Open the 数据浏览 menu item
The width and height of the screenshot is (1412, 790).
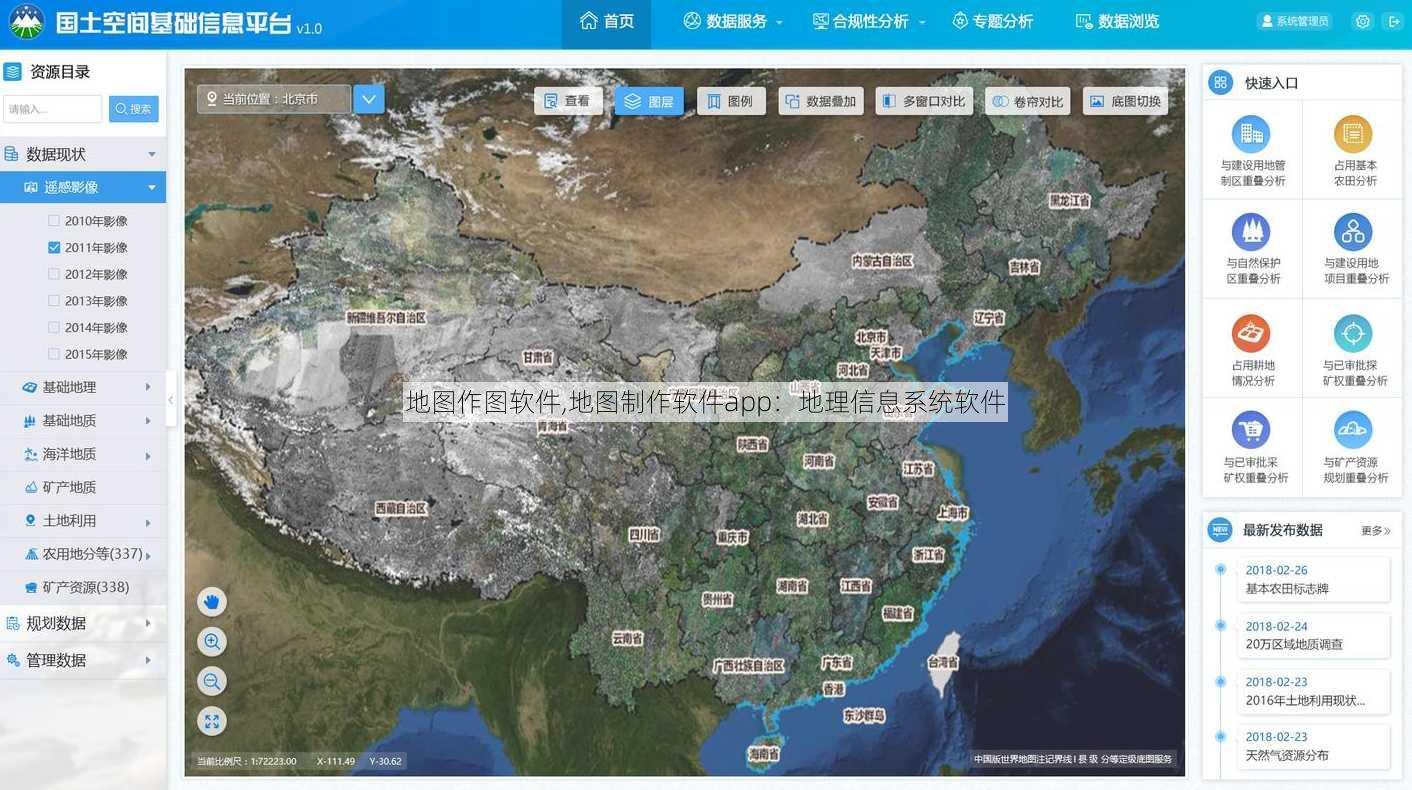tap(1117, 21)
